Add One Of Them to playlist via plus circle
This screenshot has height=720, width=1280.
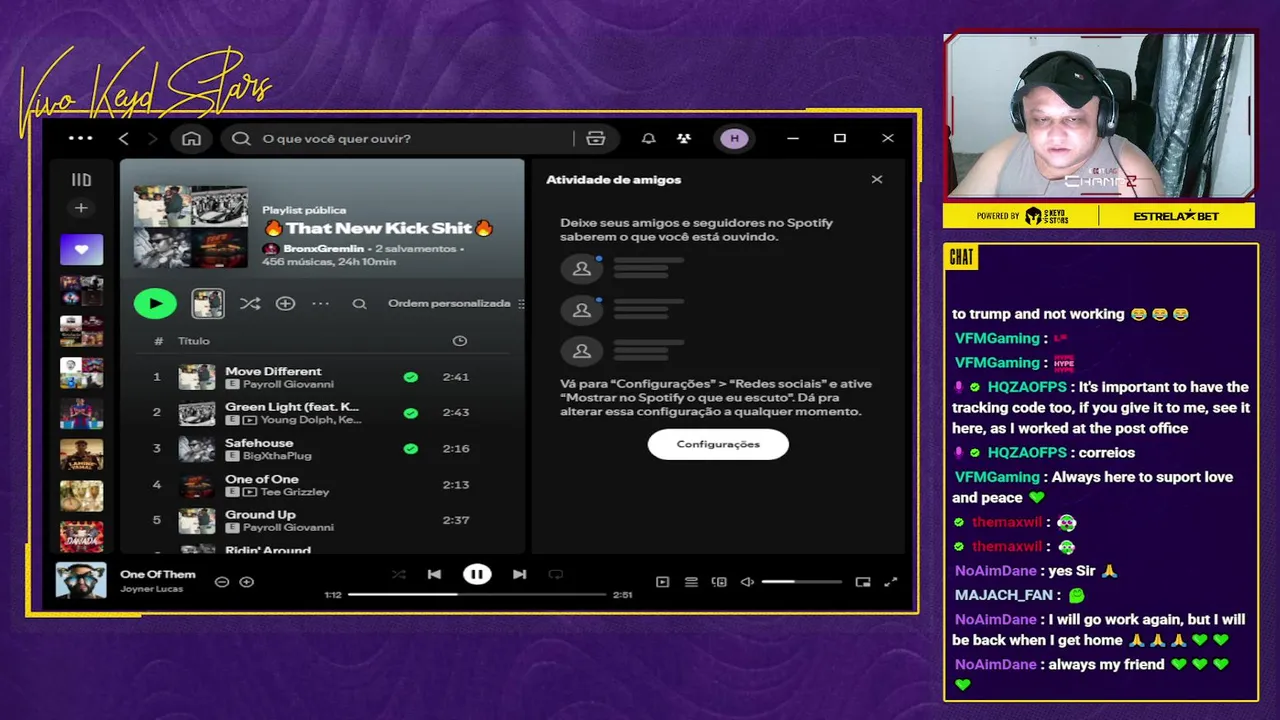[246, 582]
